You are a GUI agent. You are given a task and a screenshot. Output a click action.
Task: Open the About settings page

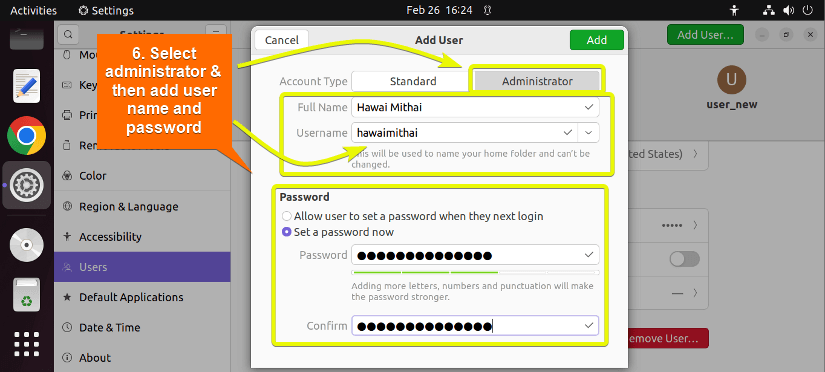(142, 358)
